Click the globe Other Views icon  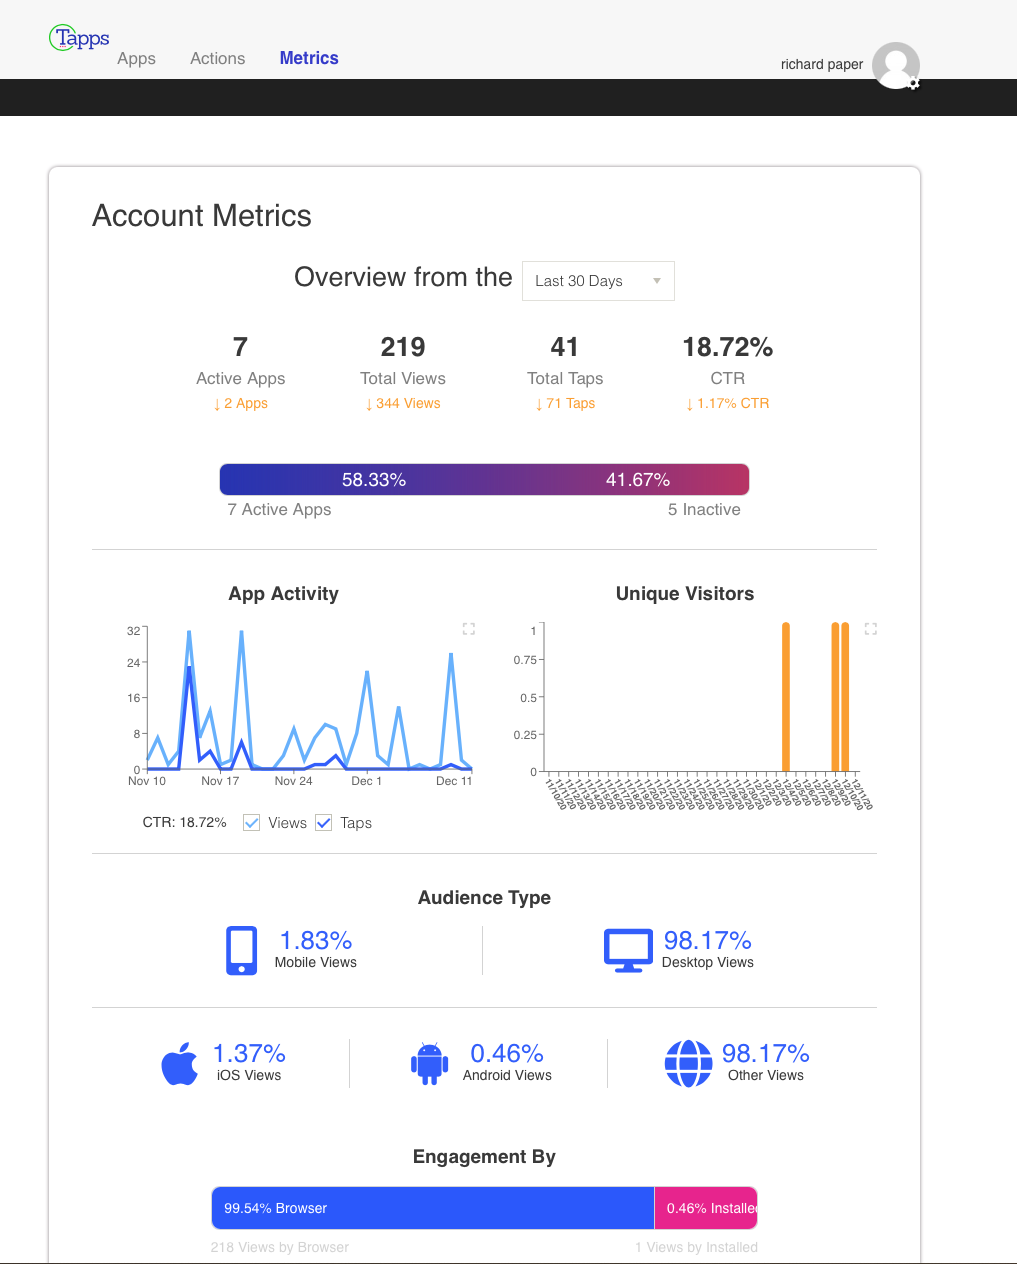(x=688, y=1063)
